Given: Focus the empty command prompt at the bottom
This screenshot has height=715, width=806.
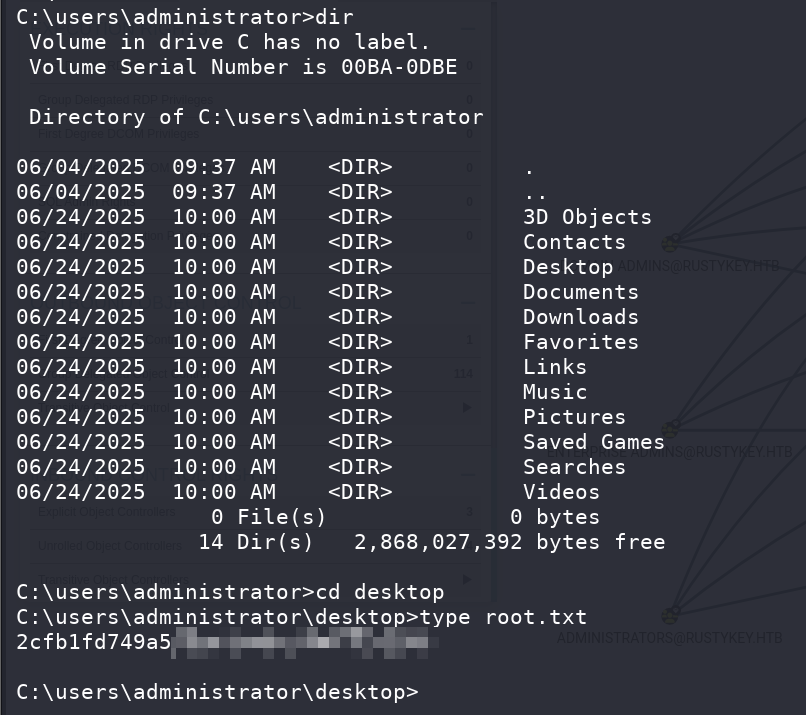Looking at the screenshot, I should tap(217, 692).
